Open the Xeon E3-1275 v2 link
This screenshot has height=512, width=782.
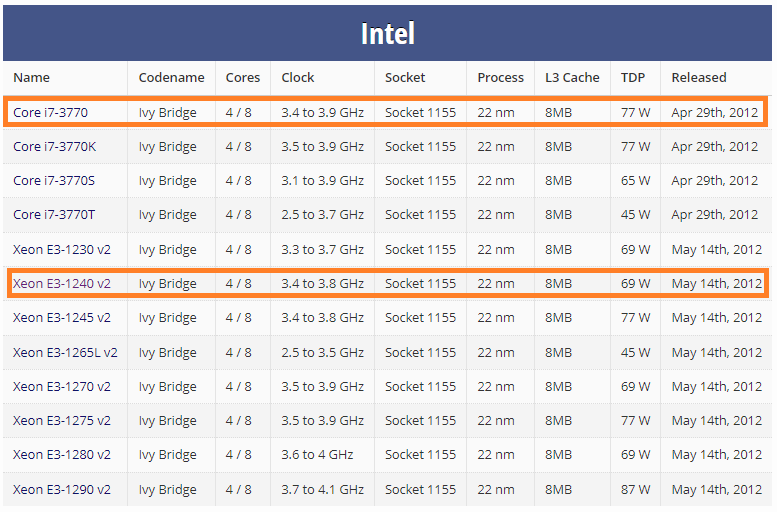[x=62, y=421]
